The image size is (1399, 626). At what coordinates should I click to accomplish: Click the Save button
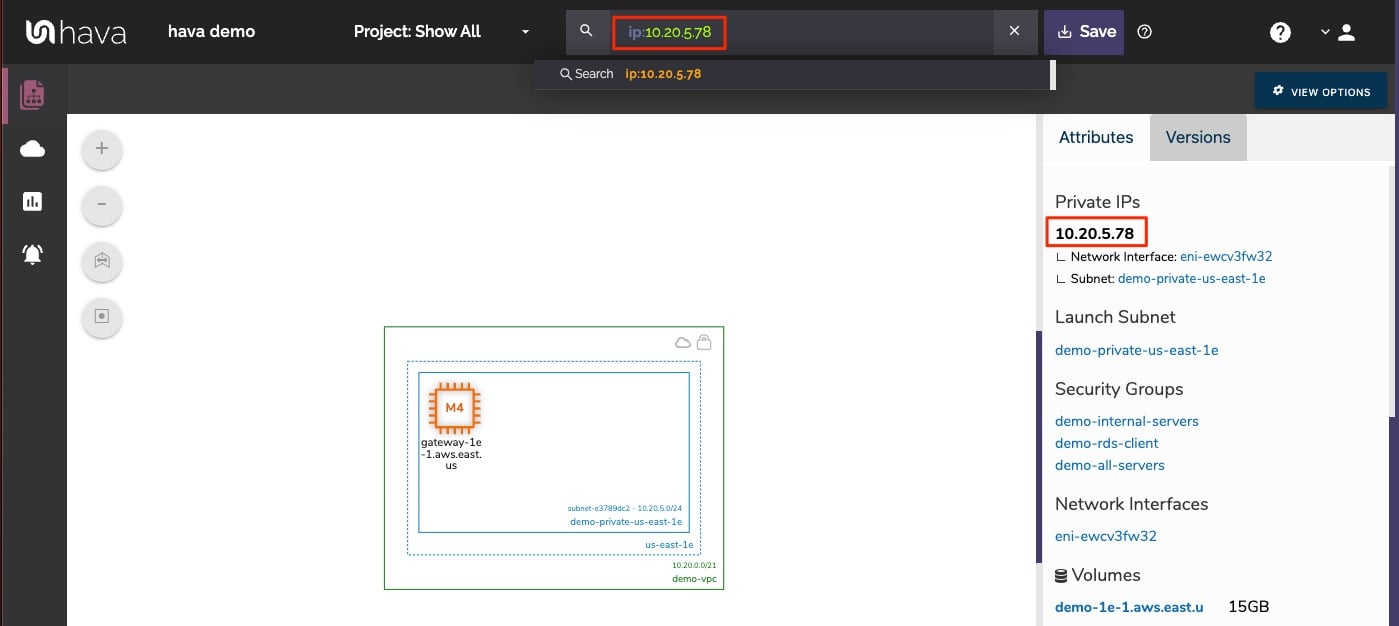pos(1083,31)
